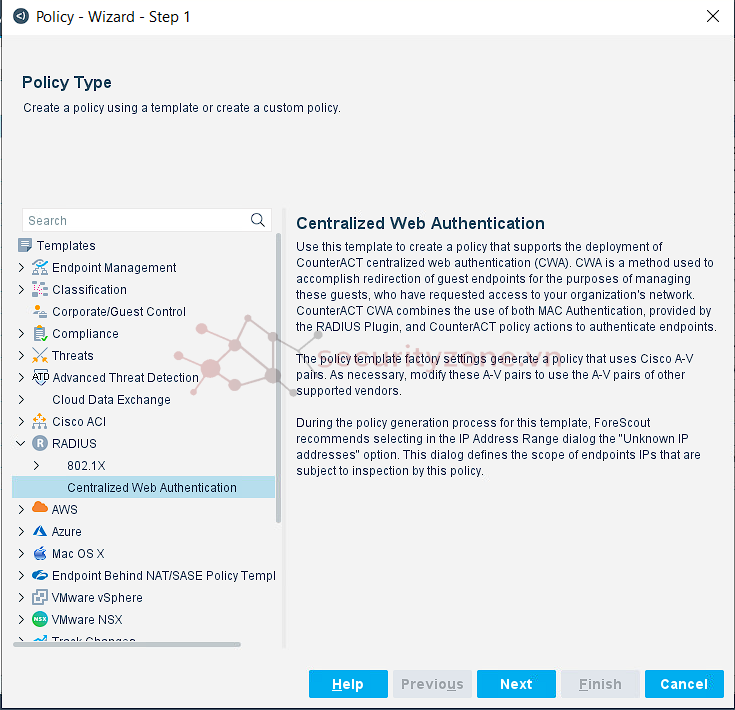Select Corporate/Guest Control template

119,311
